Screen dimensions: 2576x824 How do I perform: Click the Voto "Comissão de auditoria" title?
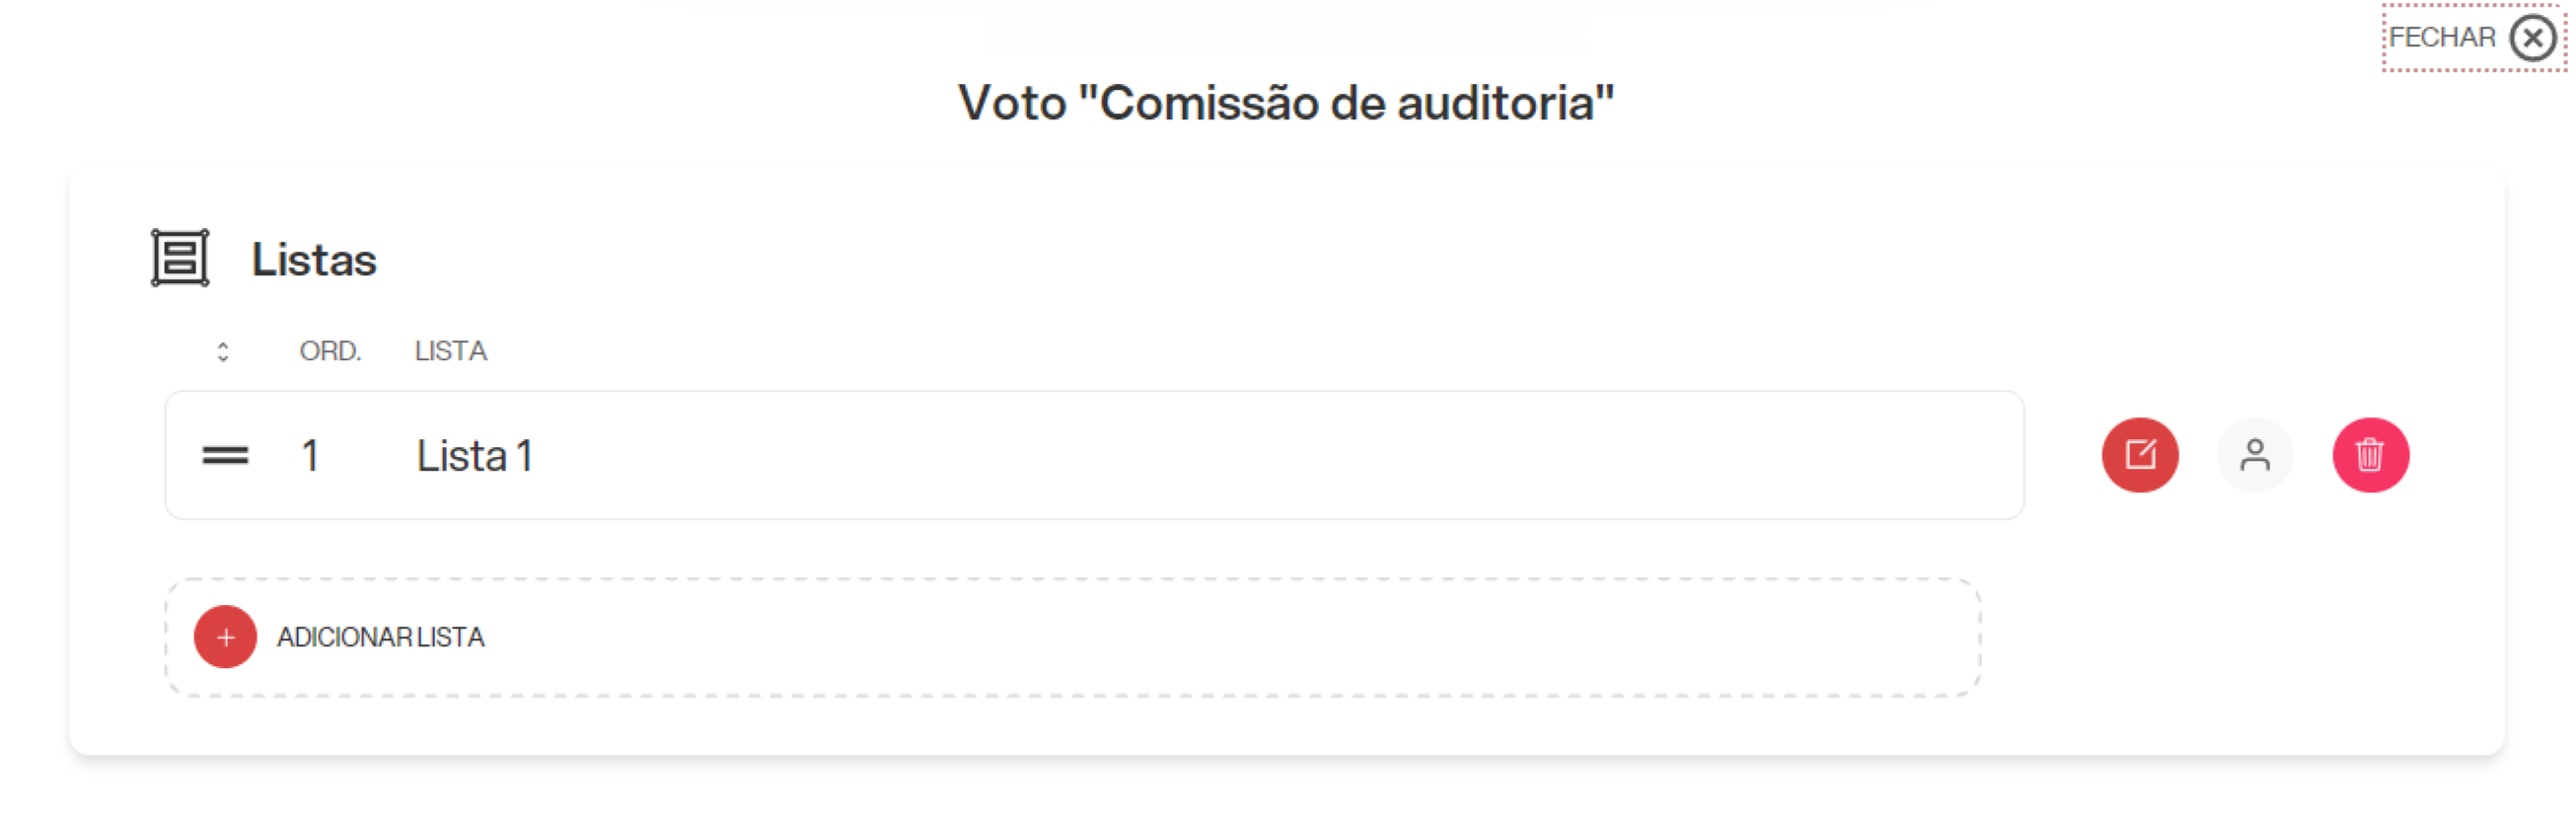click(1286, 102)
